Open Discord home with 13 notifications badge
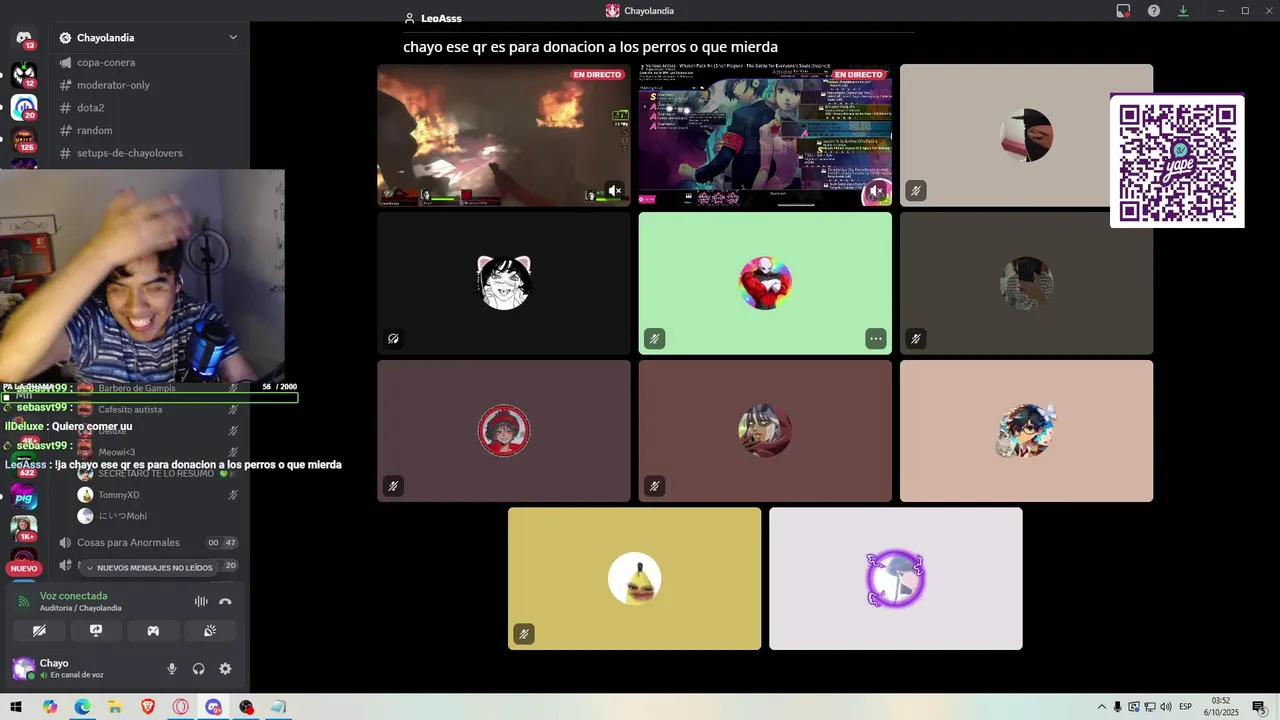Viewport: 1280px width, 720px height. point(24,40)
